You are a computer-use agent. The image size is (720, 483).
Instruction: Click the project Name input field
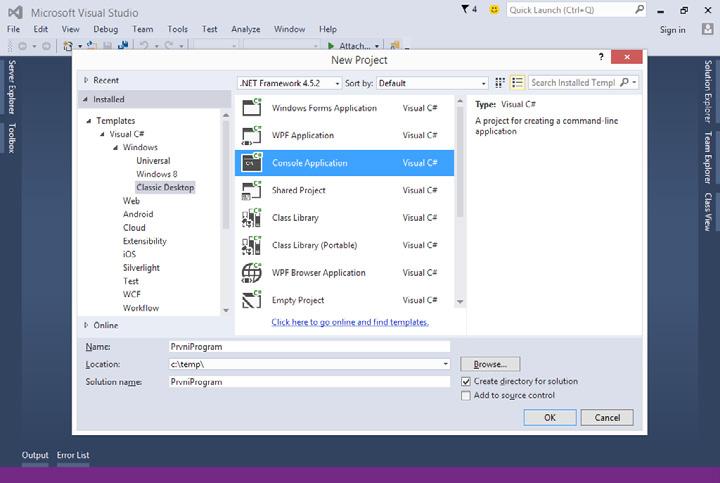coord(309,347)
